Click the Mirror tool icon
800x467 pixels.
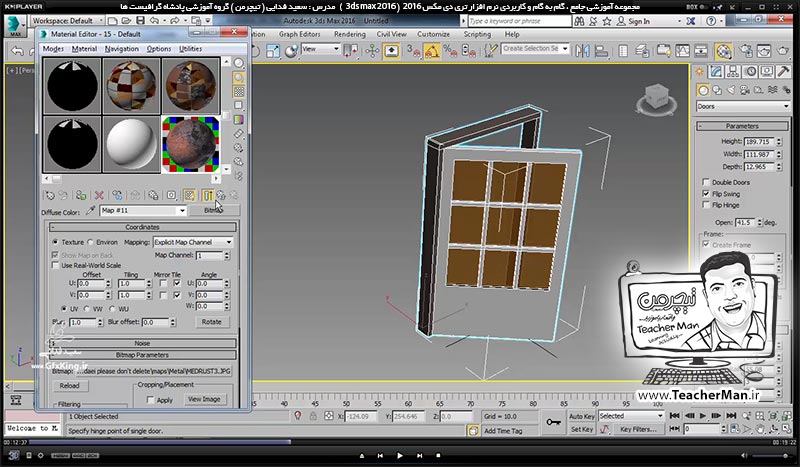coord(582,51)
